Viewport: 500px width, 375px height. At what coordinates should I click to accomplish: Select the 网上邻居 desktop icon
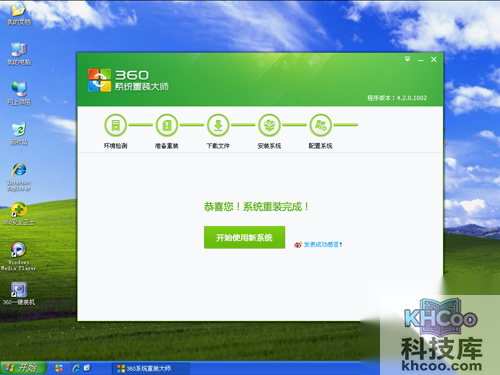(19, 94)
